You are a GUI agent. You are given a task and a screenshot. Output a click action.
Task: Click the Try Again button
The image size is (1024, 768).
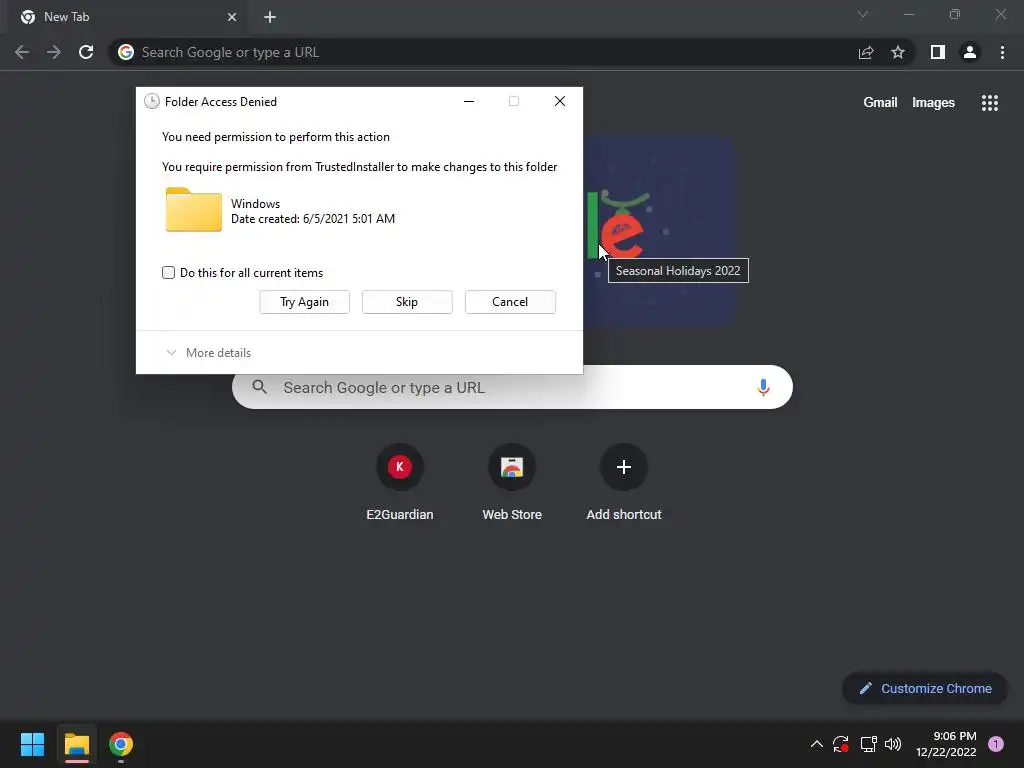tap(304, 302)
